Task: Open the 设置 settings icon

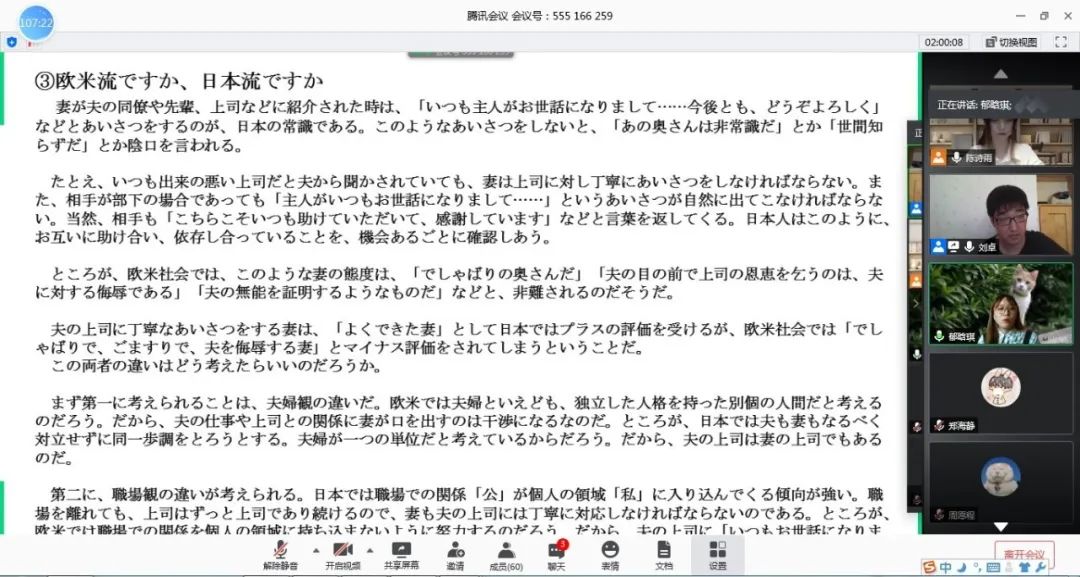Action: [x=717, y=554]
